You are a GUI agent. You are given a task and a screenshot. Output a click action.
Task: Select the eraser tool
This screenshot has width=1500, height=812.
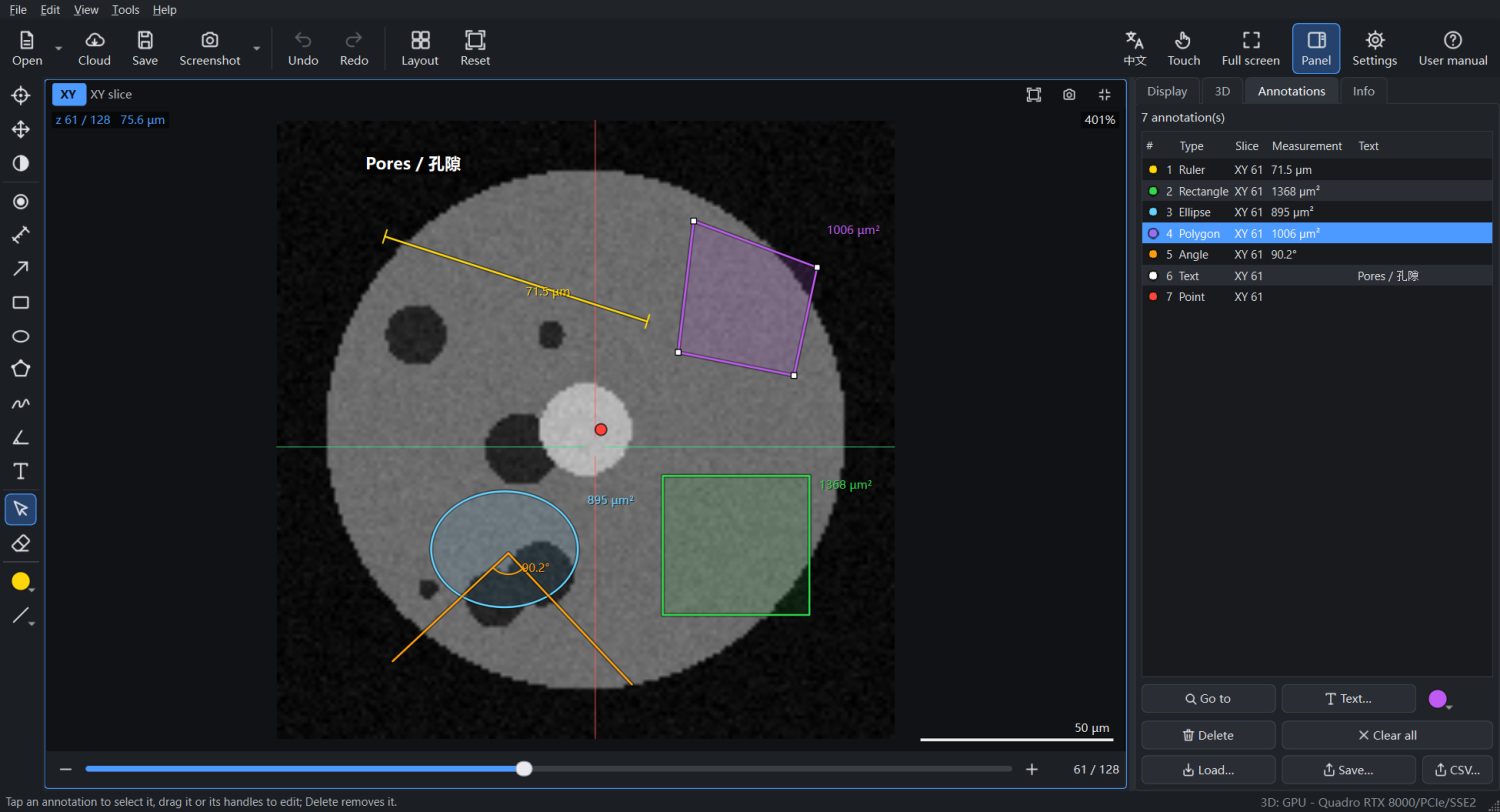[x=20, y=543]
